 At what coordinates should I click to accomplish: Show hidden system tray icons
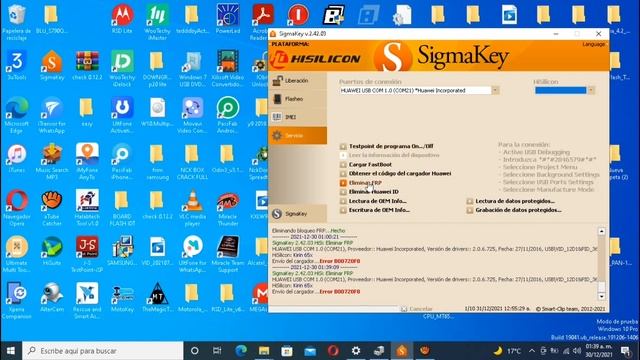pos(531,351)
